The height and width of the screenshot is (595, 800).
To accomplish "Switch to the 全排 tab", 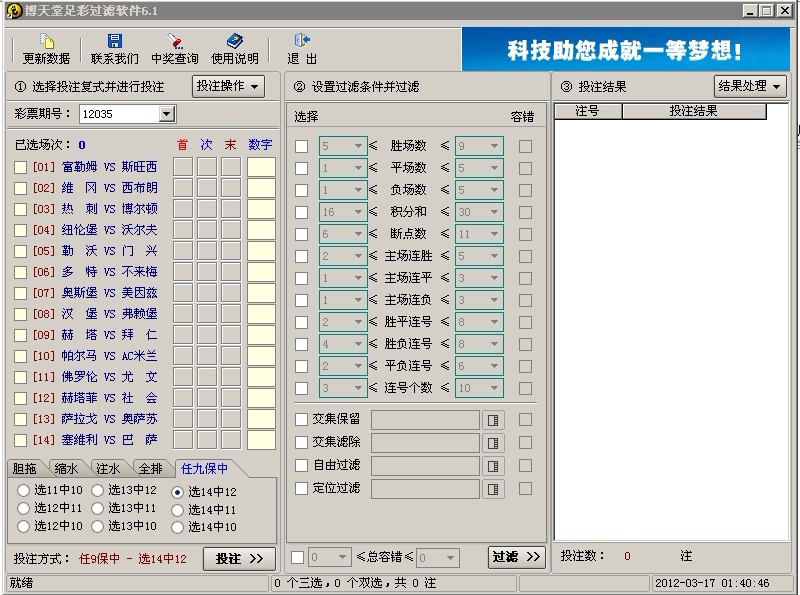I will click(150, 468).
